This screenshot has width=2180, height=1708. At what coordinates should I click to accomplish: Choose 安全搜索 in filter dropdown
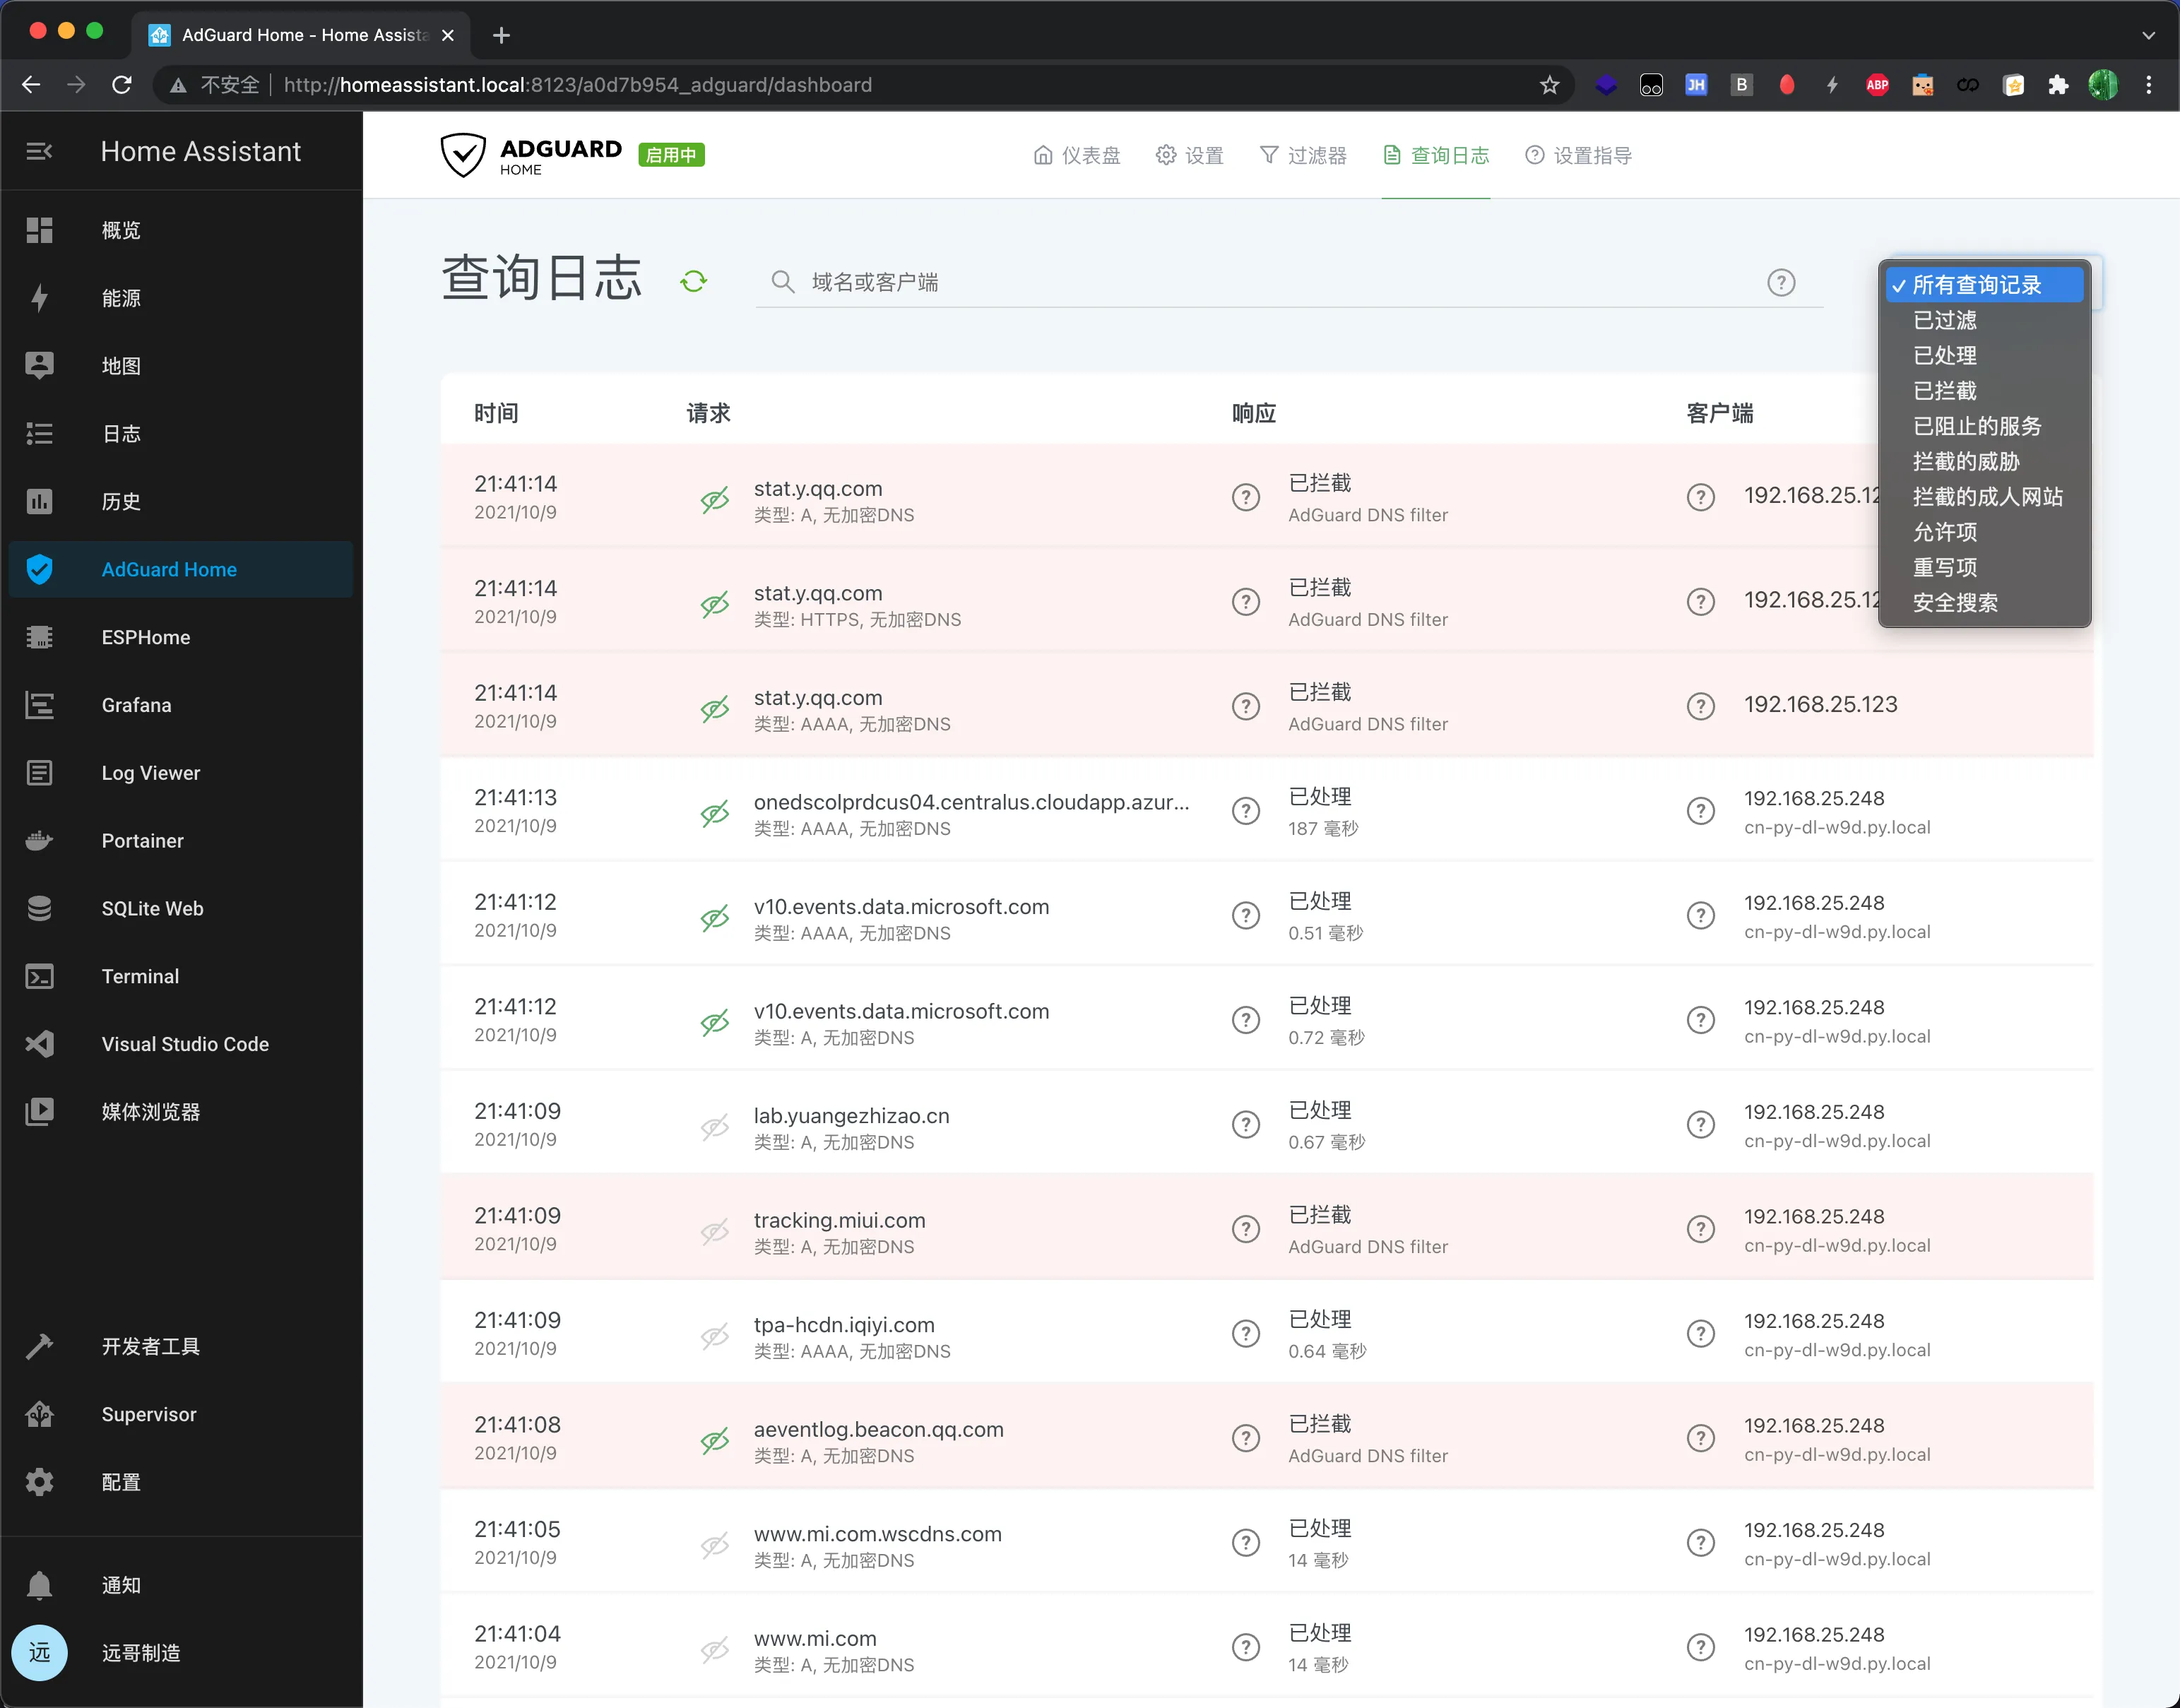1984,602
